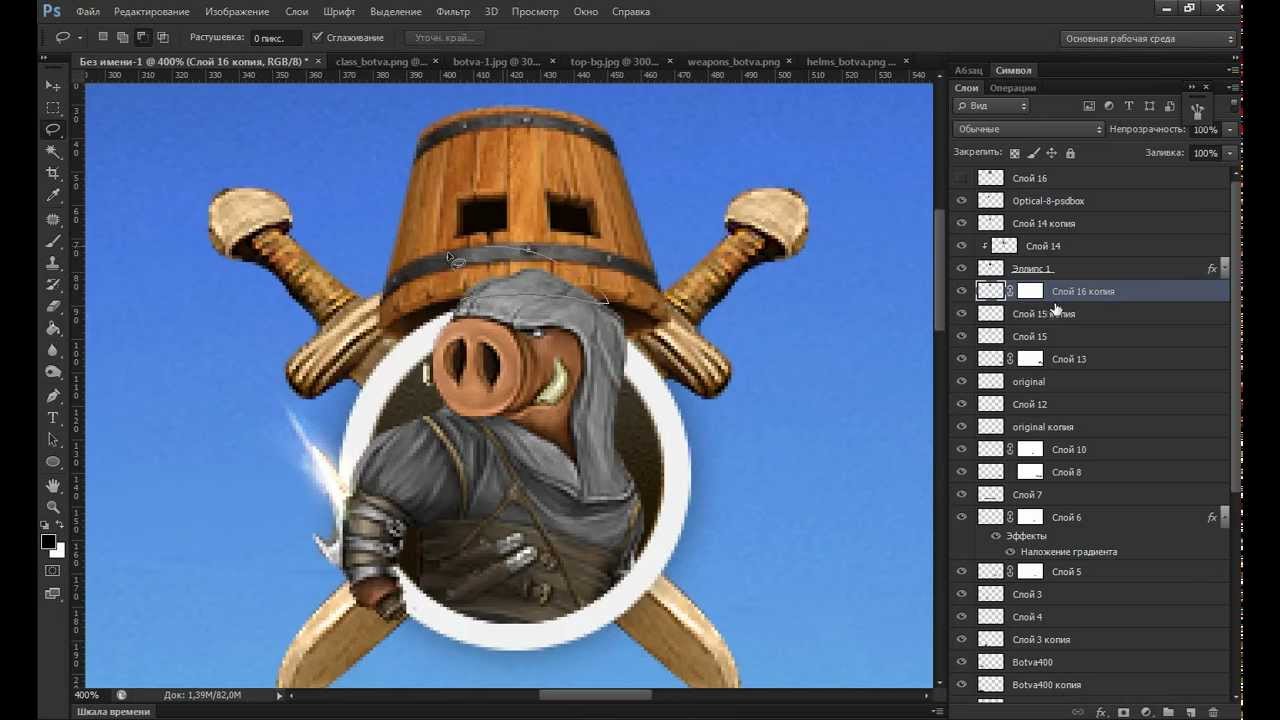The width and height of the screenshot is (1280, 720).
Task: Lock layer position
Action: [x=1052, y=154]
